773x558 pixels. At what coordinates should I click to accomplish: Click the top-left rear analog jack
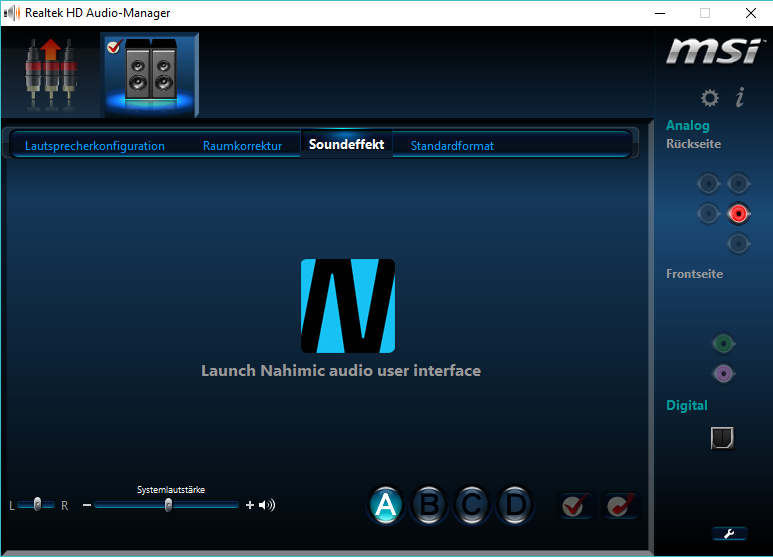coord(708,184)
